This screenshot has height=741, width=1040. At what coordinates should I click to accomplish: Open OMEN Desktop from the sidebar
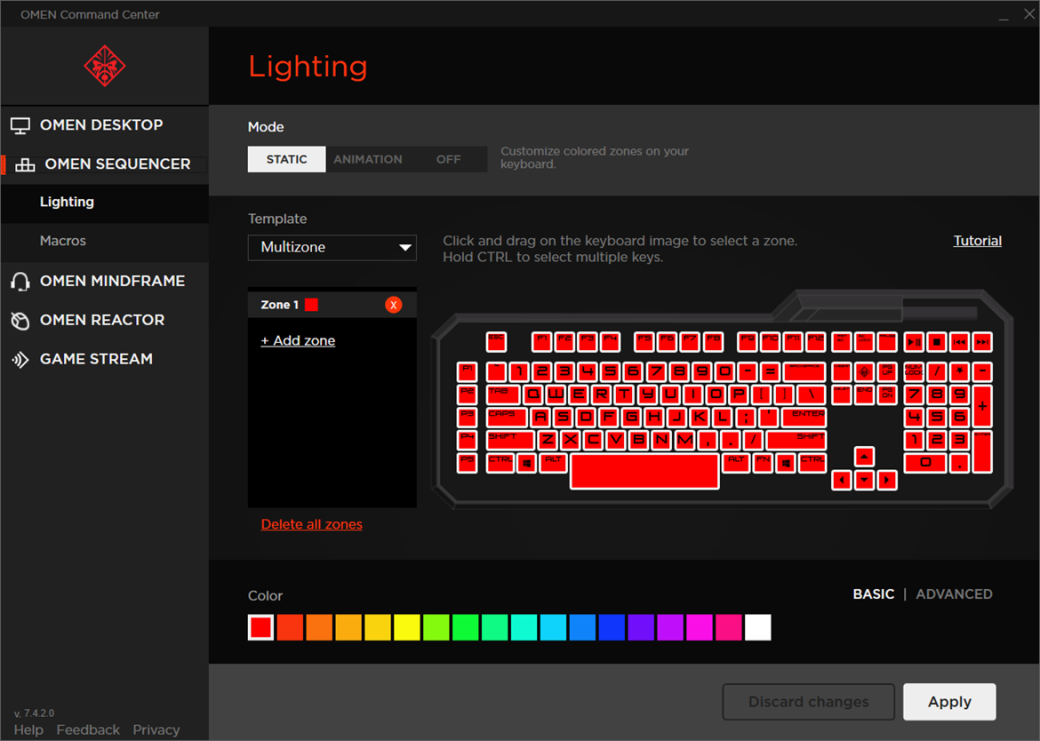(x=101, y=125)
